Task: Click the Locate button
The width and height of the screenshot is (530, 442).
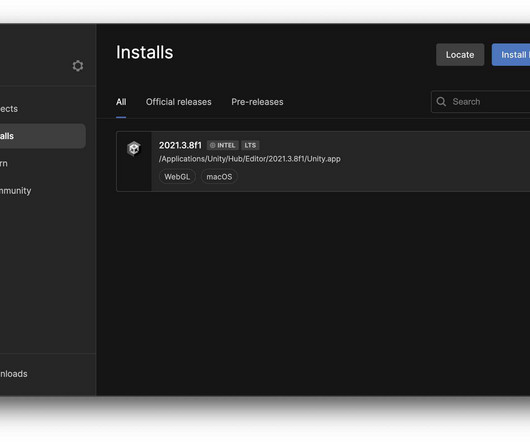Action: [460, 55]
